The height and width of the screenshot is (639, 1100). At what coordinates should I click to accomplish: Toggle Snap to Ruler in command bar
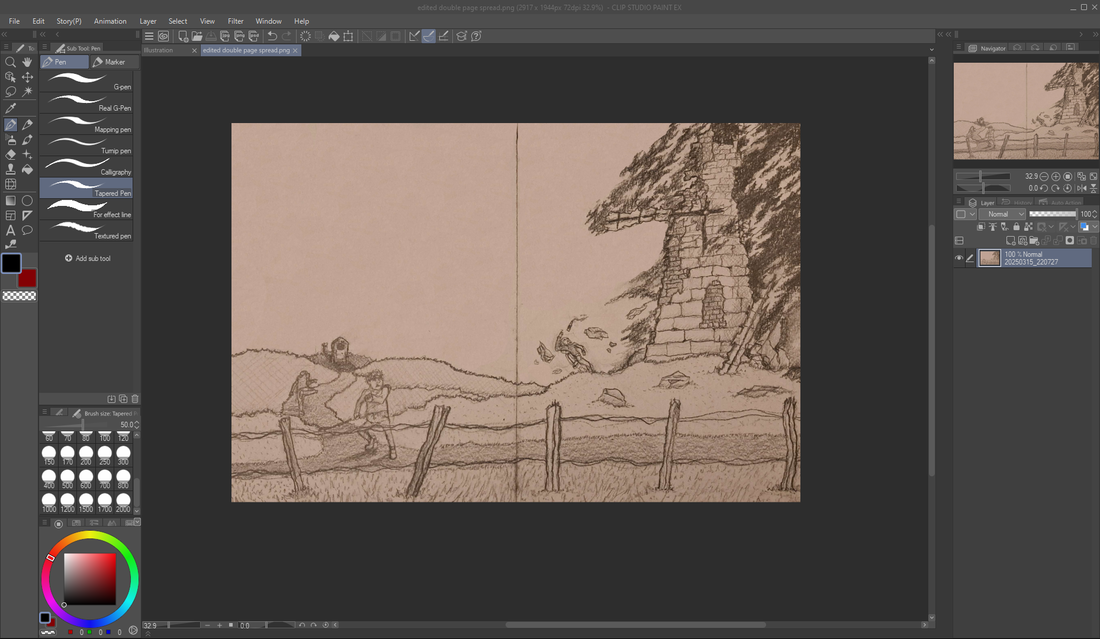tap(415, 36)
